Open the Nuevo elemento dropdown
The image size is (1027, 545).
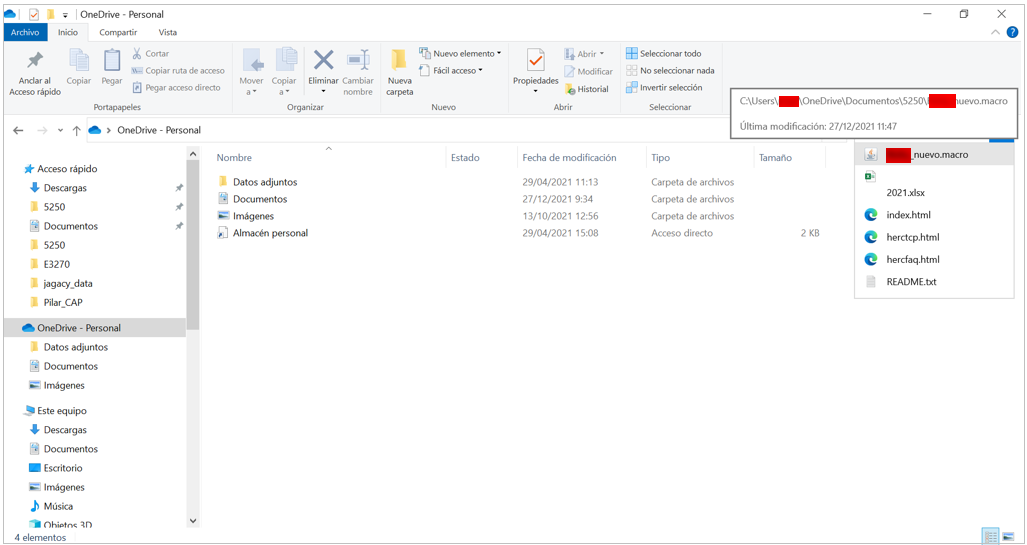(x=461, y=54)
